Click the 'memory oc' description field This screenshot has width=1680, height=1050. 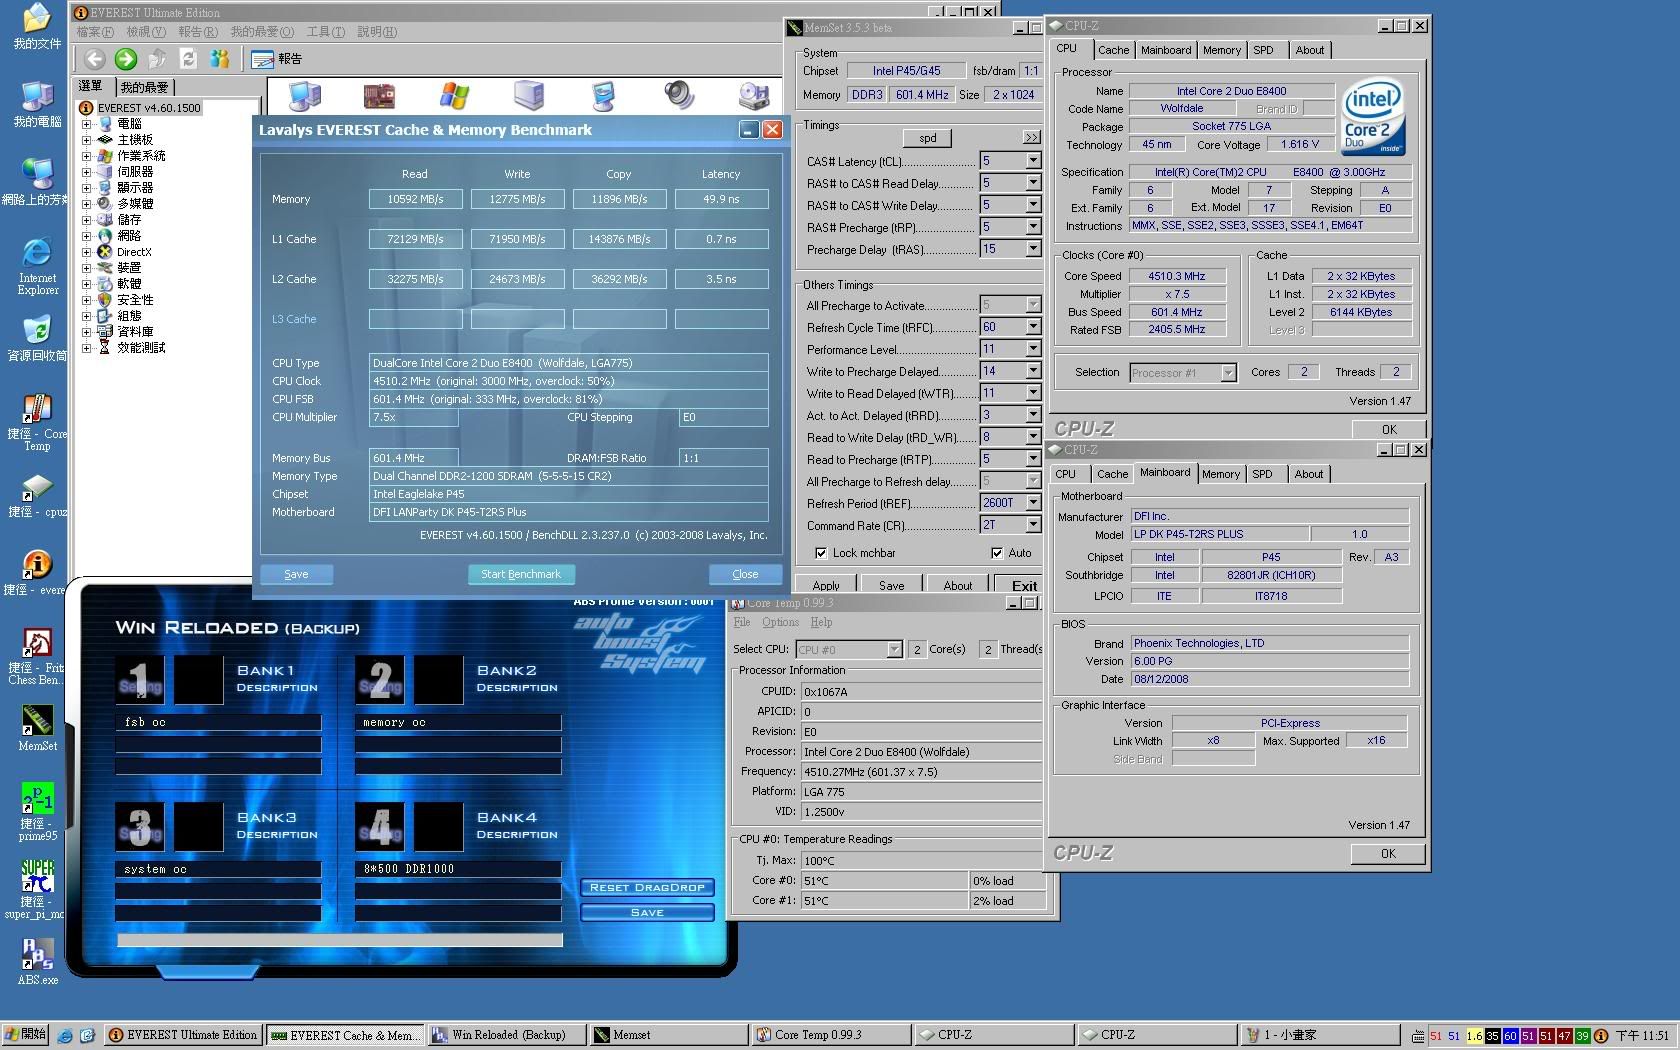pyautogui.click(x=458, y=722)
